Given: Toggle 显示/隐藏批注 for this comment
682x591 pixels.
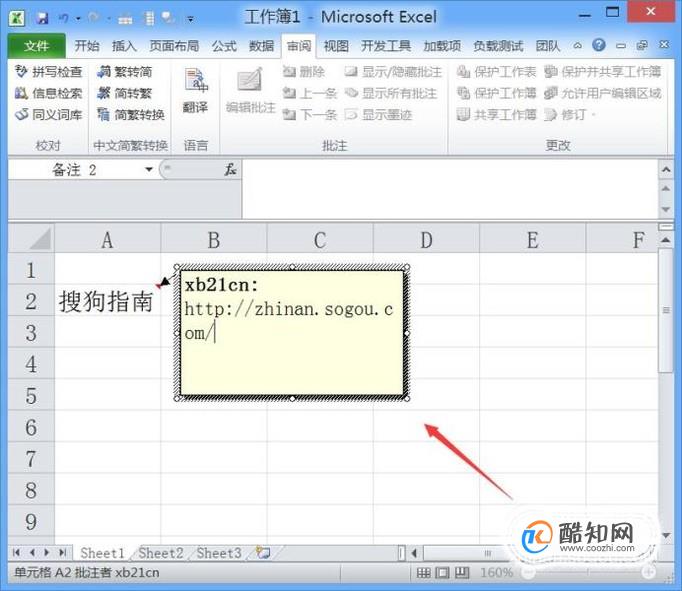Looking at the screenshot, I should click(393, 71).
